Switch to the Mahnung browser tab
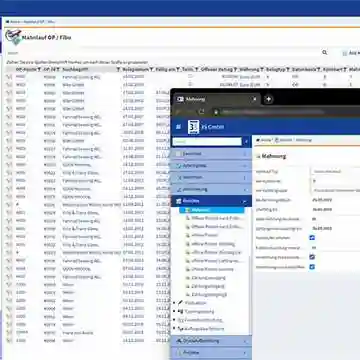360x360 pixels. [216, 99]
